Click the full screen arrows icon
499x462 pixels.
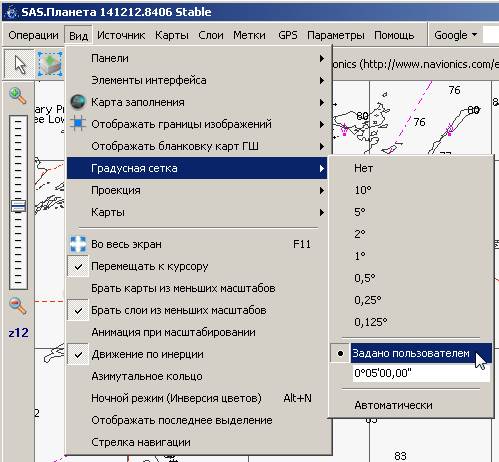pos(78,244)
